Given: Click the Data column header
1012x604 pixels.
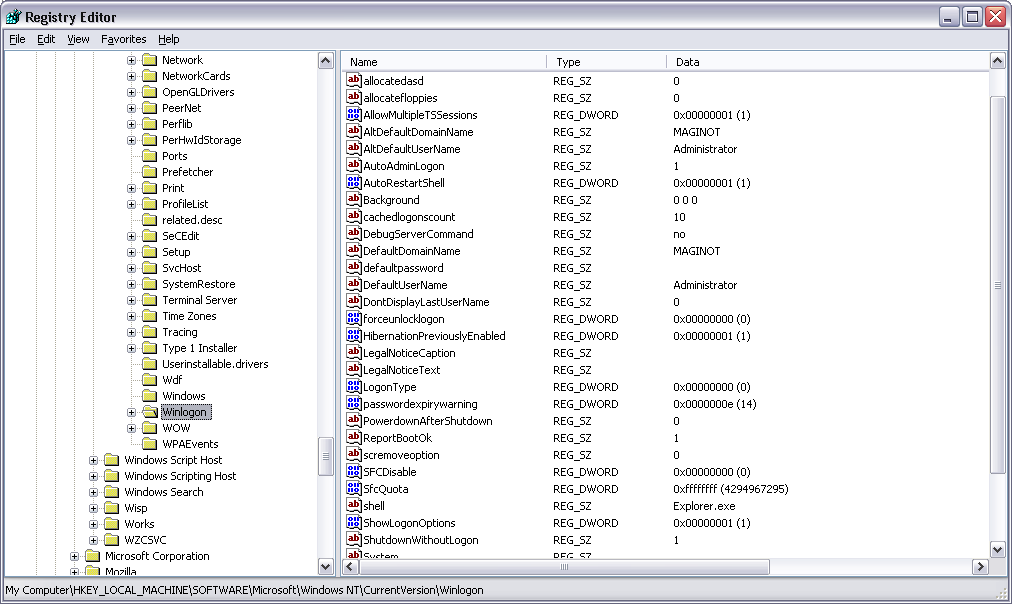Looking at the screenshot, I should tap(828, 62).
